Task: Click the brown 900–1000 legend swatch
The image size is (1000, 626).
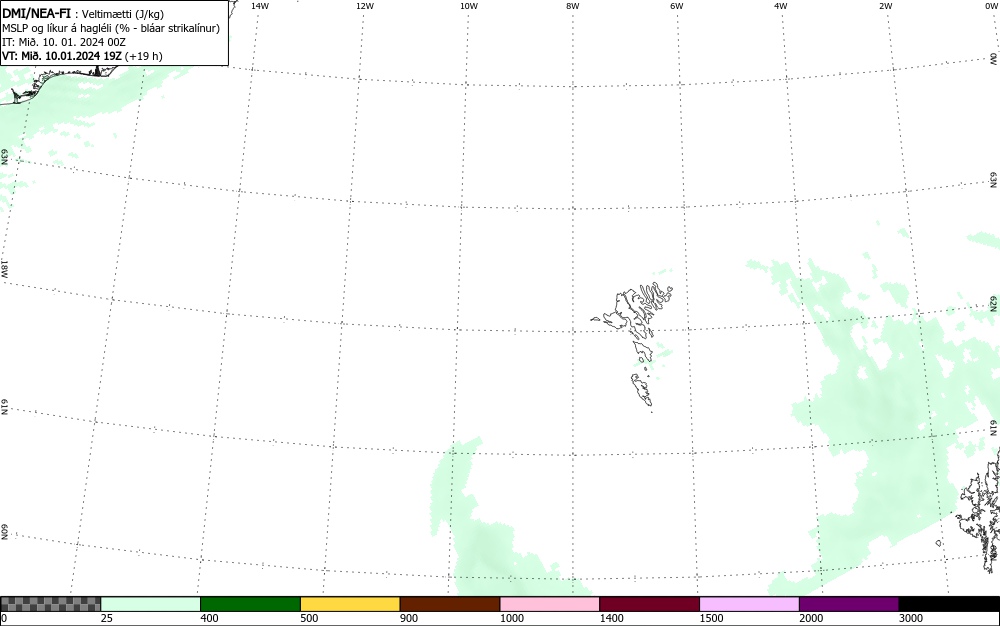Action: pyautogui.click(x=450, y=604)
